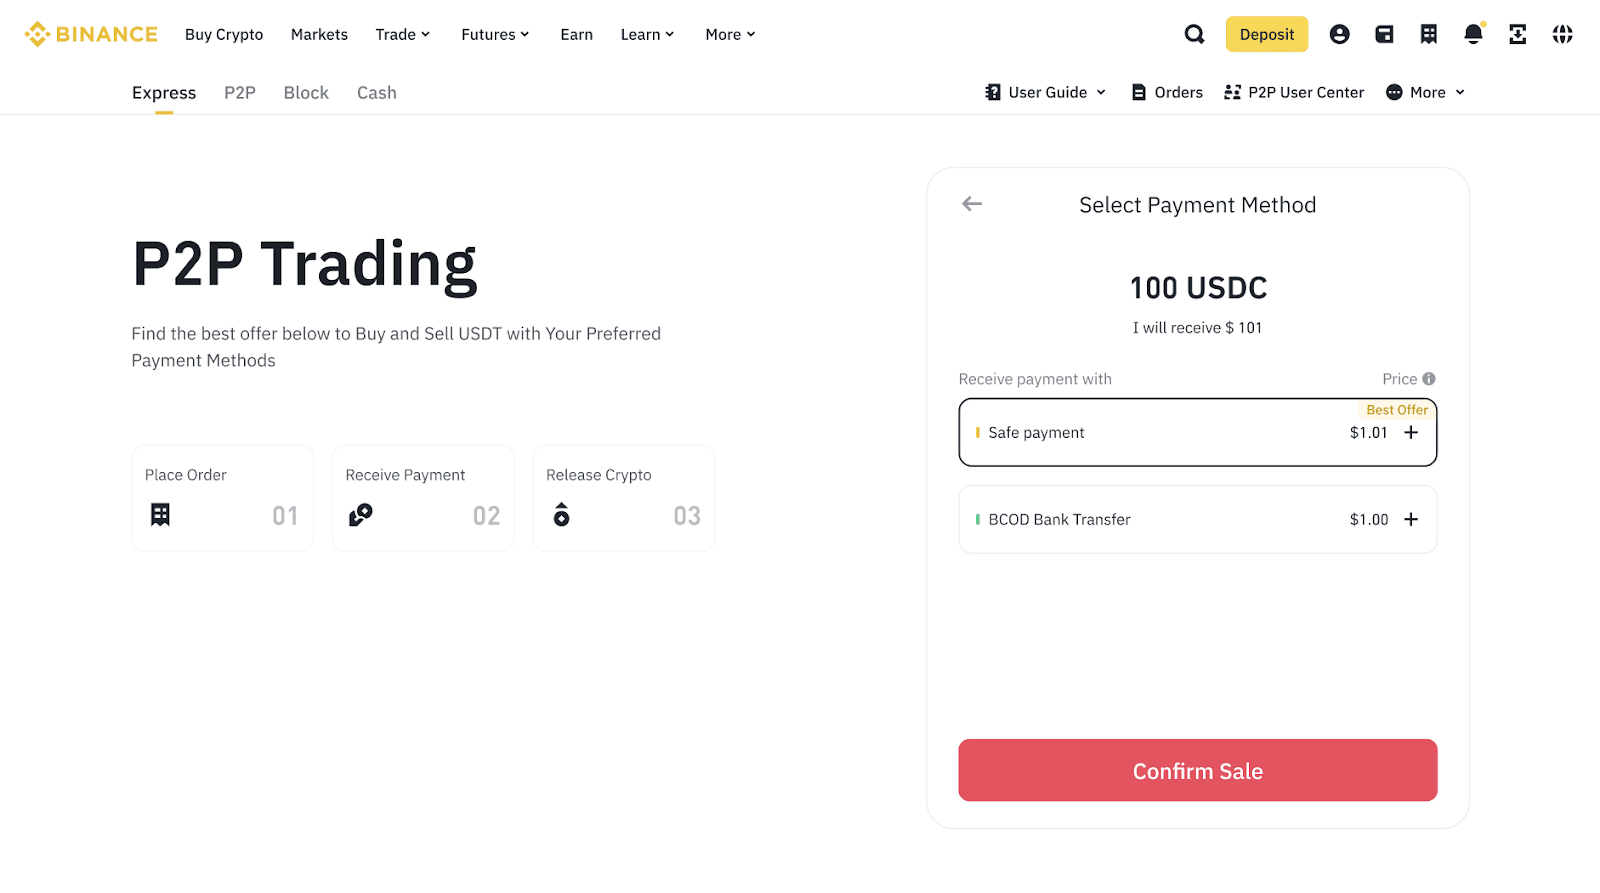This screenshot has height=893, width=1600.
Task: Click the Place Order step card
Action: (x=222, y=498)
